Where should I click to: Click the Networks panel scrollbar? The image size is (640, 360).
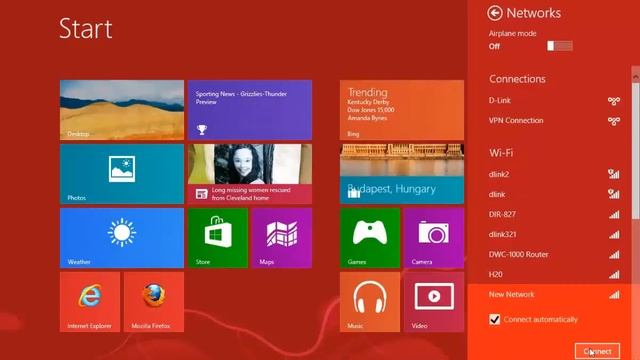636,151
